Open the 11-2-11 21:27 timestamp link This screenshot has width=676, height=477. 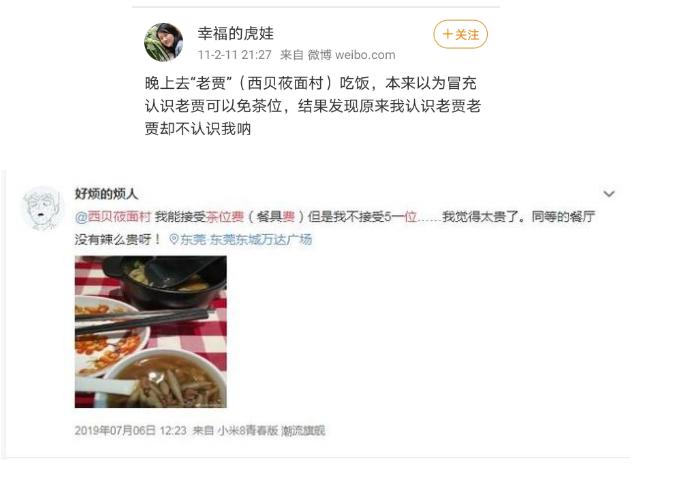pyautogui.click(x=235, y=55)
